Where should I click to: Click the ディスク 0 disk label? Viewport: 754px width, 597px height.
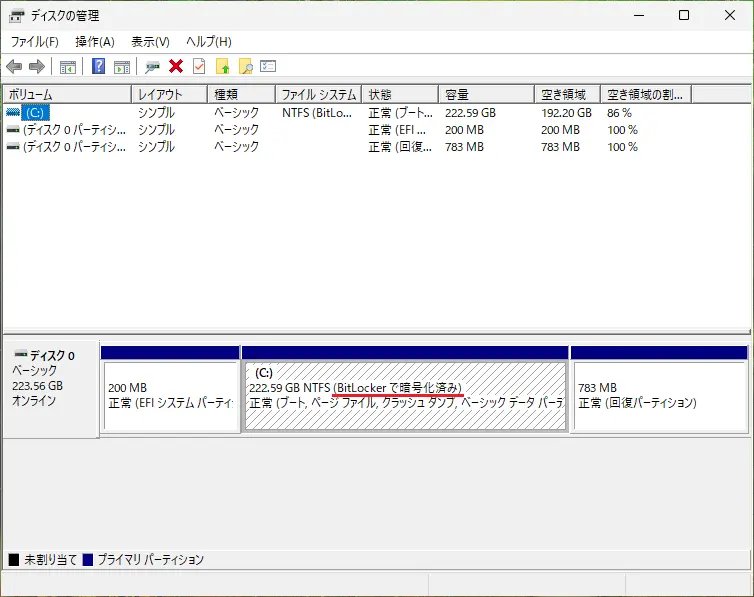(x=51, y=356)
